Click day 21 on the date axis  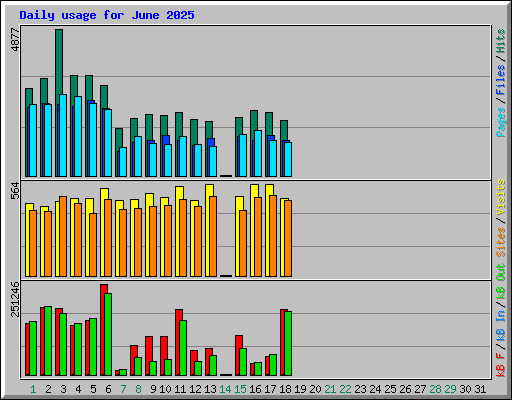330,389
